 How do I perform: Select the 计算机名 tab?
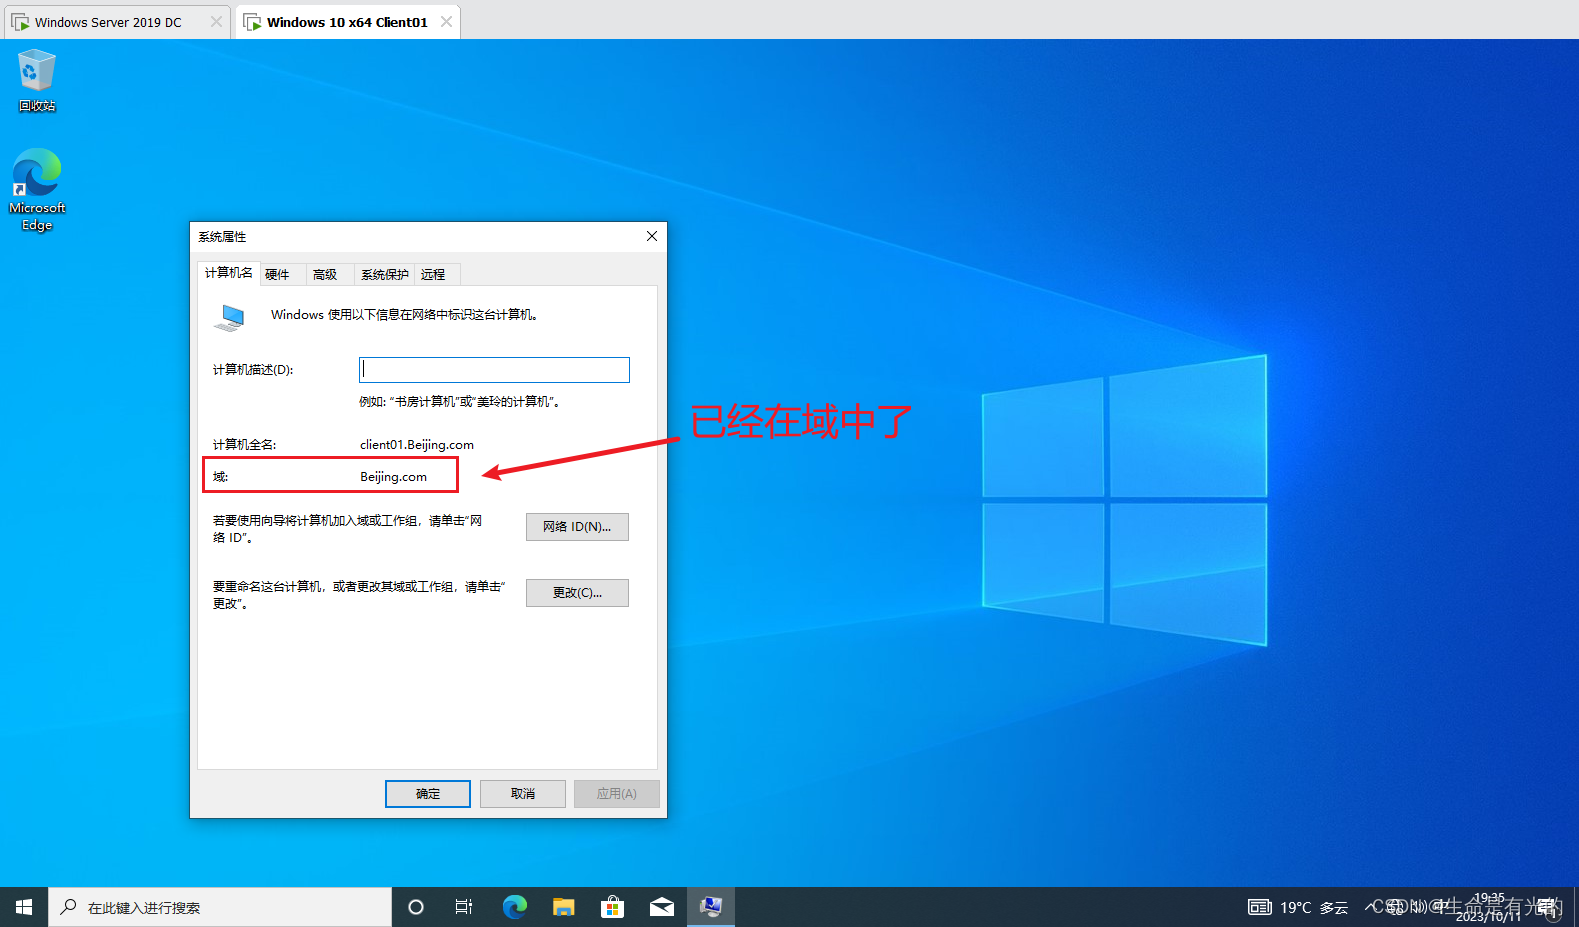[x=229, y=273]
